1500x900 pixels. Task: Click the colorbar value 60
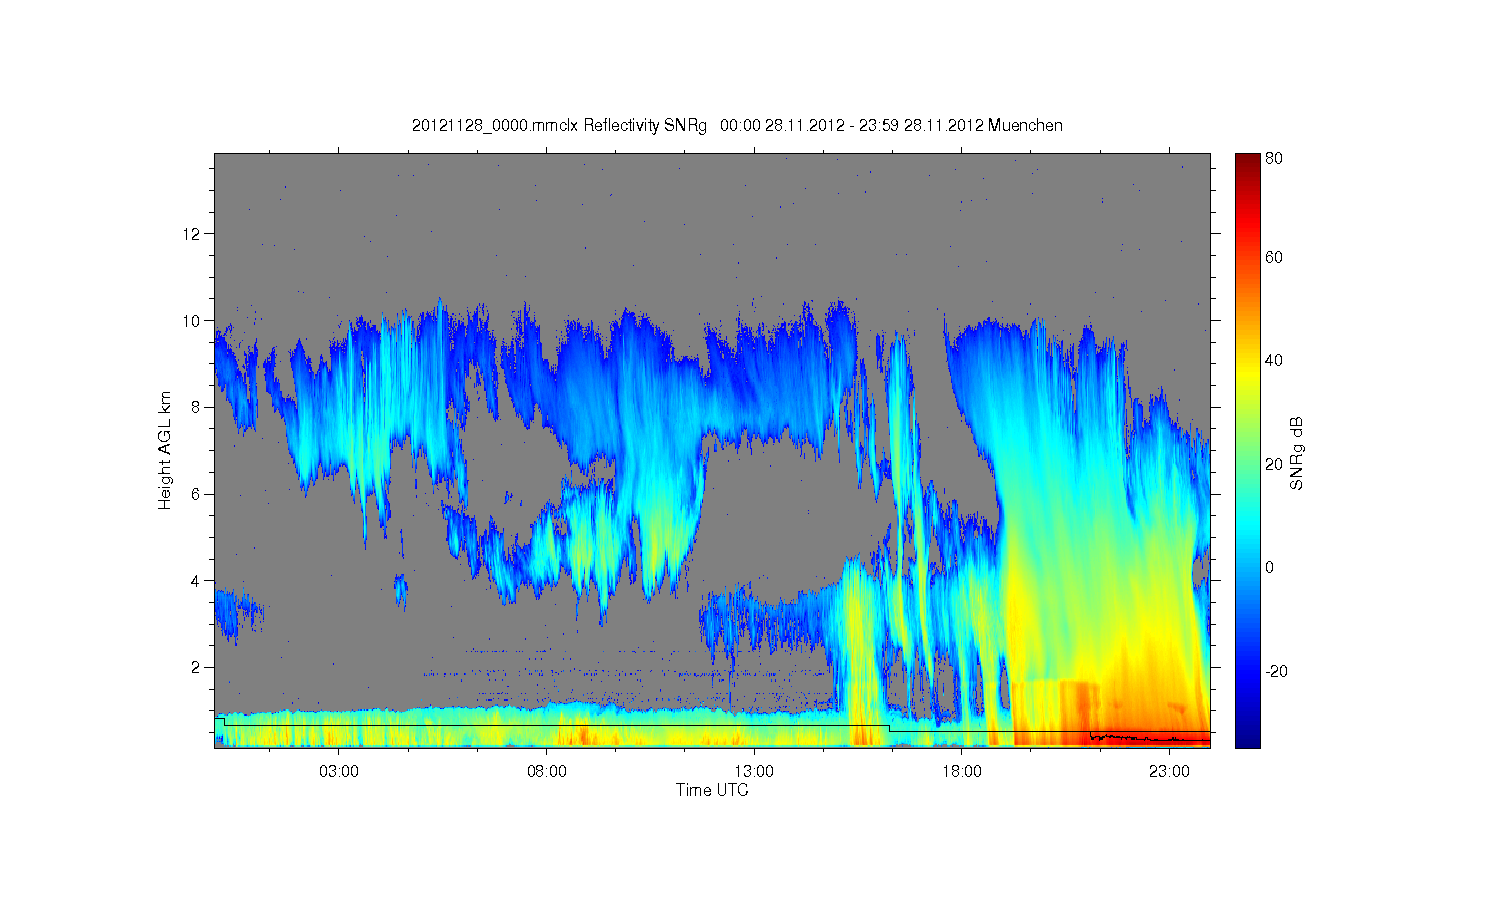(x=1274, y=257)
